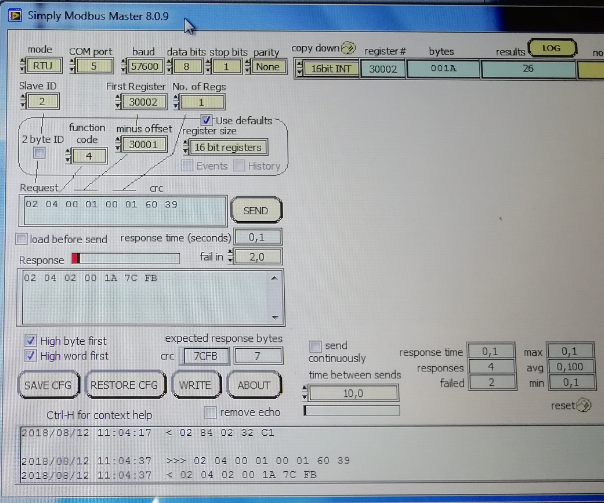
Task: Click the Simply Modbus Master title bar icon
Action: (x=15, y=16)
